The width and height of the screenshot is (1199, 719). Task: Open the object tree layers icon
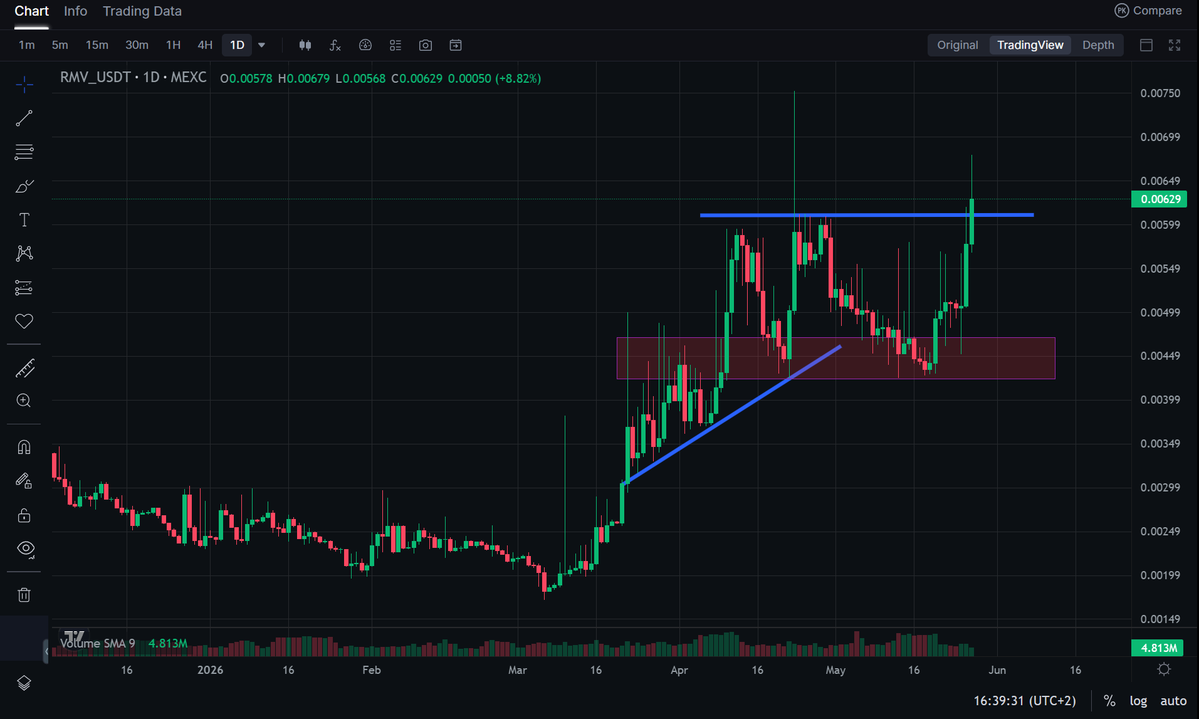click(24, 683)
